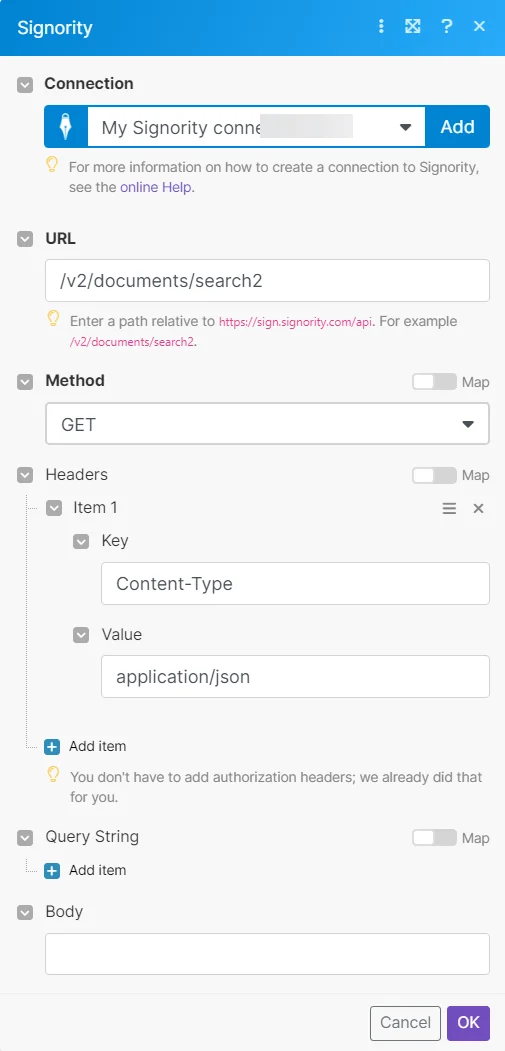Collapse the Item 1 header section
Viewport: 505px width, 1051px height.
(54, 508)
